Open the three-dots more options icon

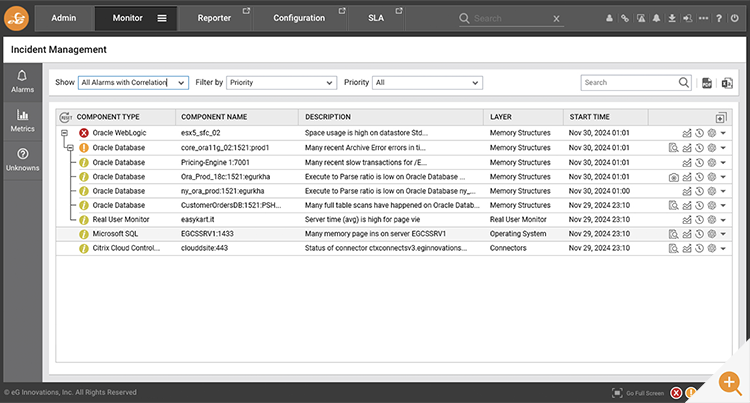[x=703, y=18]
